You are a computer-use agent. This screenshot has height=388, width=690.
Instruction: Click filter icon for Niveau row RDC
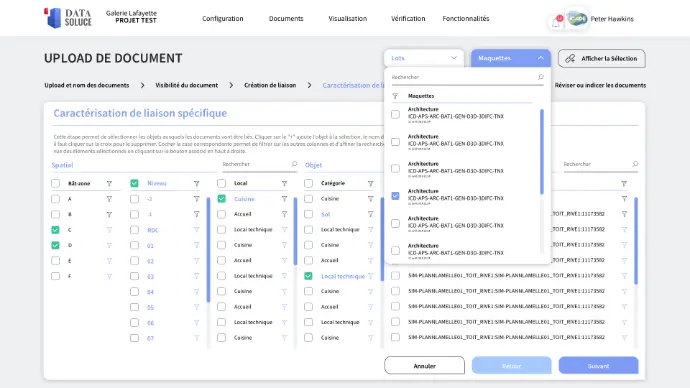click(197, 230)
